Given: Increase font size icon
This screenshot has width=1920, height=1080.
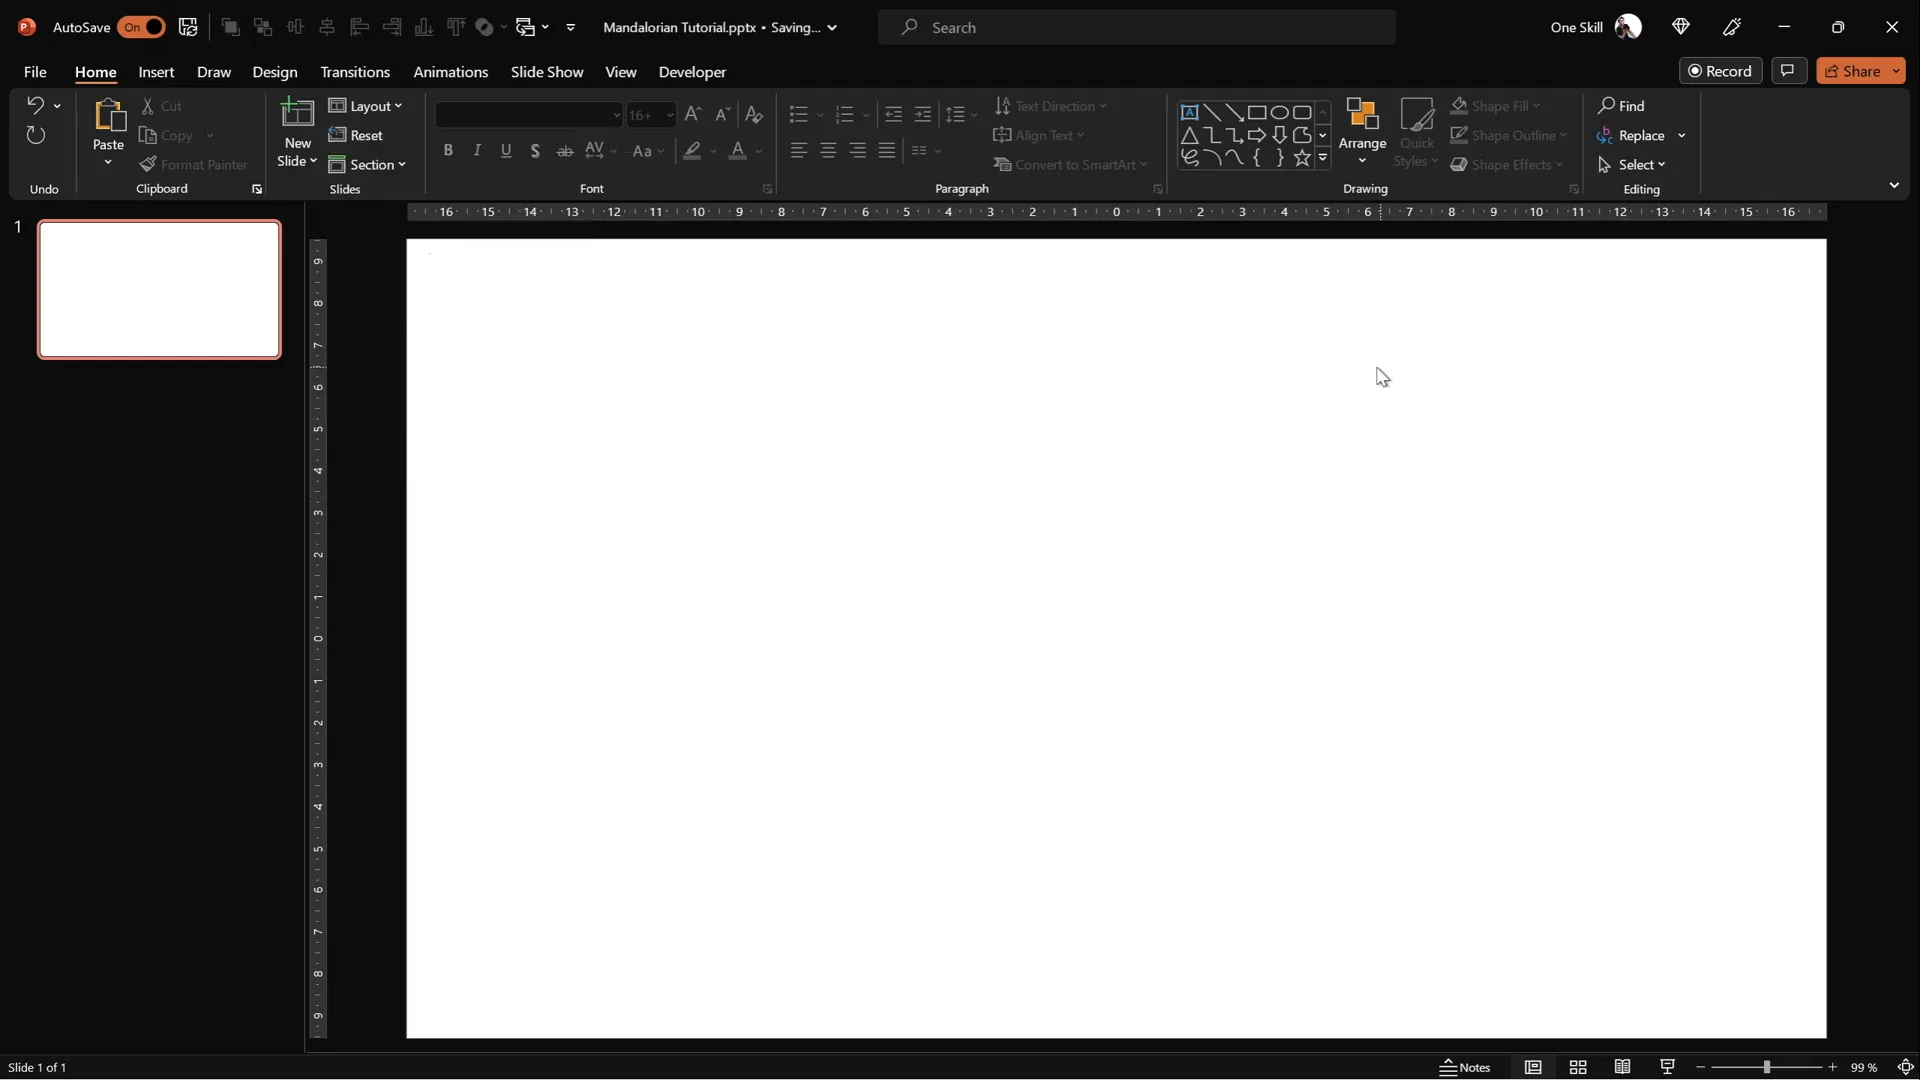Looking at the screenshot, I should [693, 114].
